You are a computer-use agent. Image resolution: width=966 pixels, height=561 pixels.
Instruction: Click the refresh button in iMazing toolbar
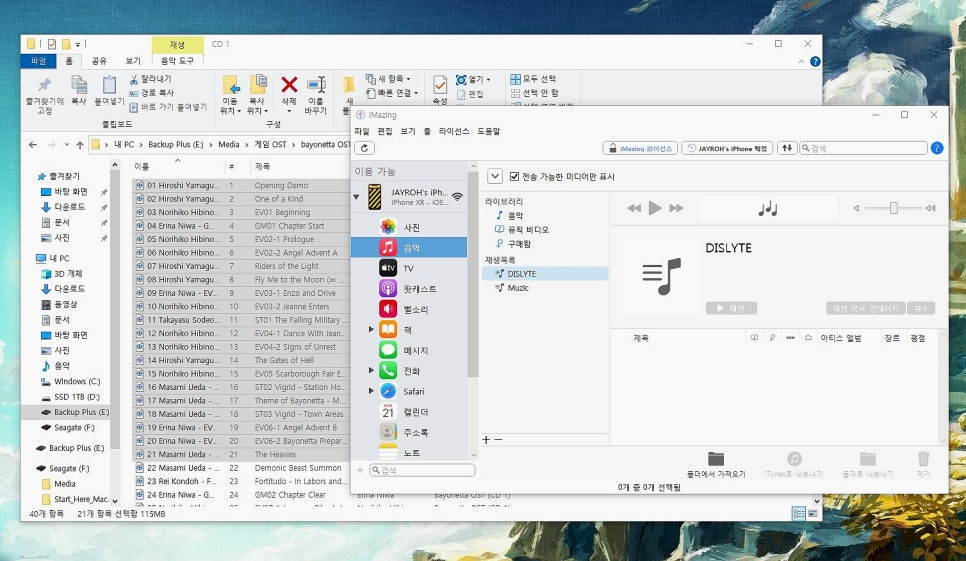pyautogui.click(x=364, y=148)
